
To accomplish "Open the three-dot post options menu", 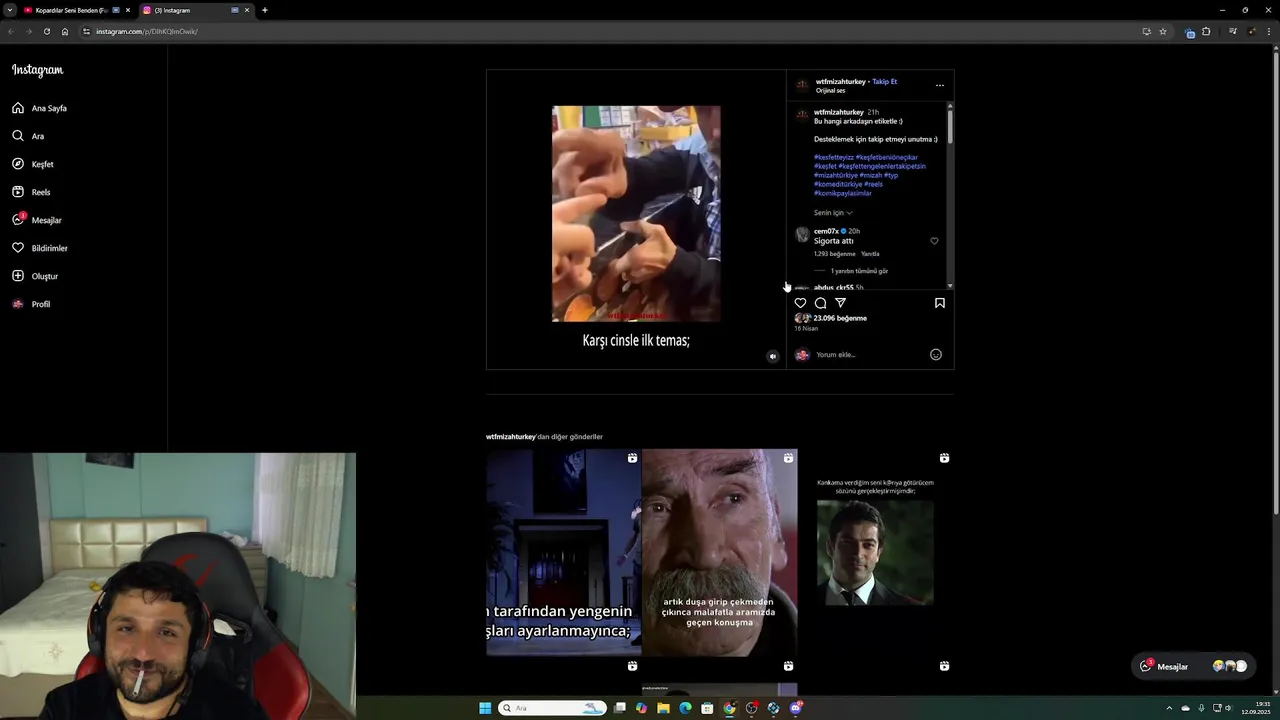I will pyautogui.click(x=939, y=85).
